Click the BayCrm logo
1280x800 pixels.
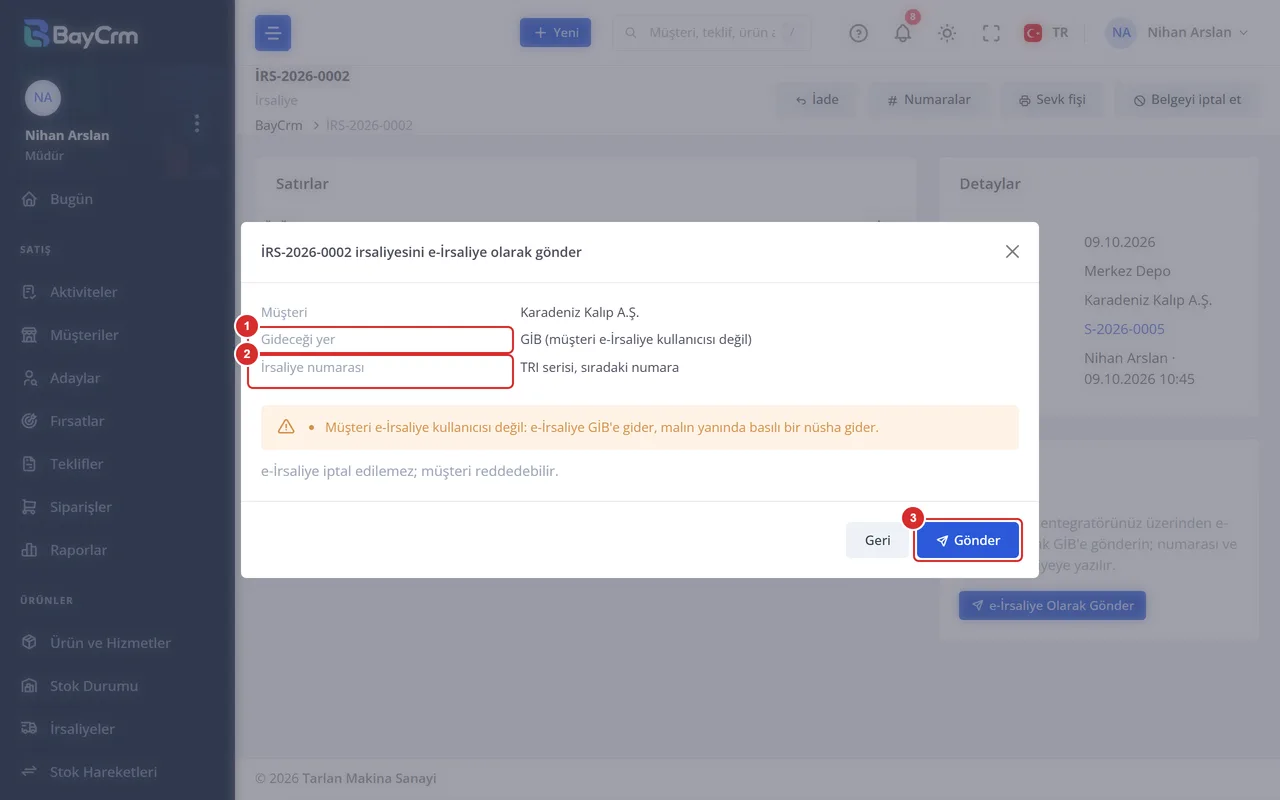(x=81, y=35)
